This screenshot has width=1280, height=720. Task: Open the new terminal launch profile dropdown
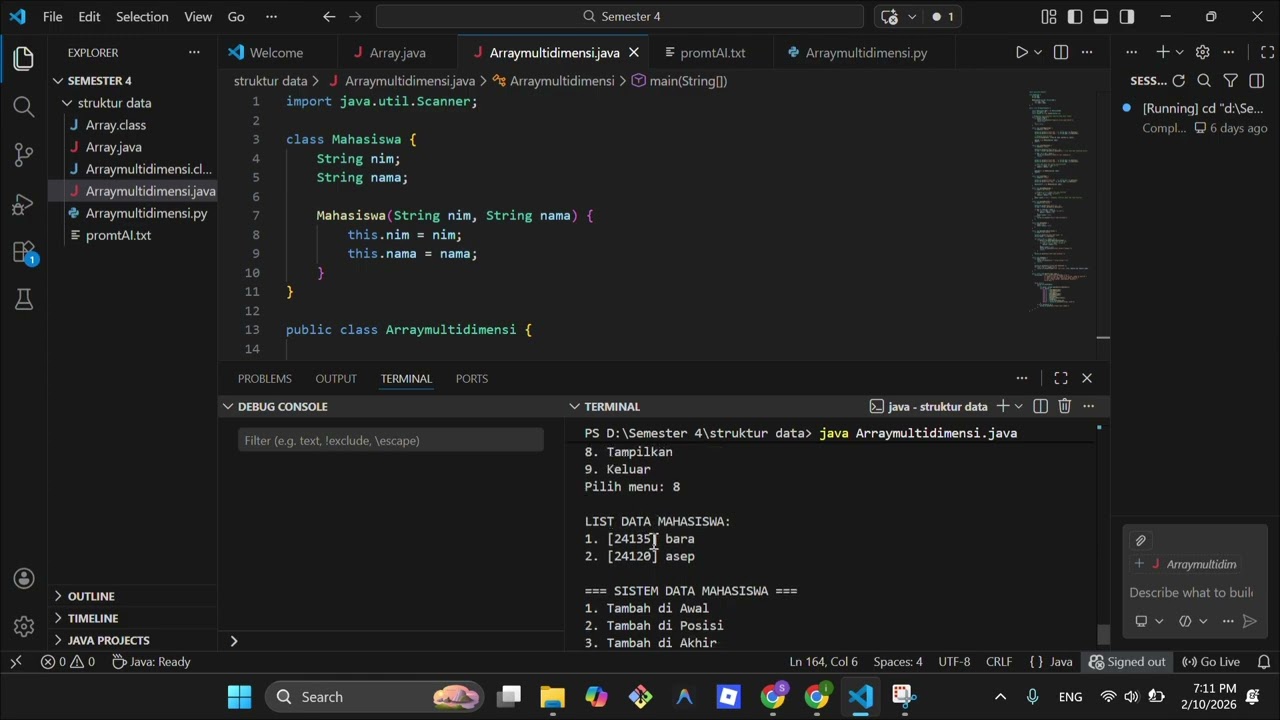pos(1018,406)
